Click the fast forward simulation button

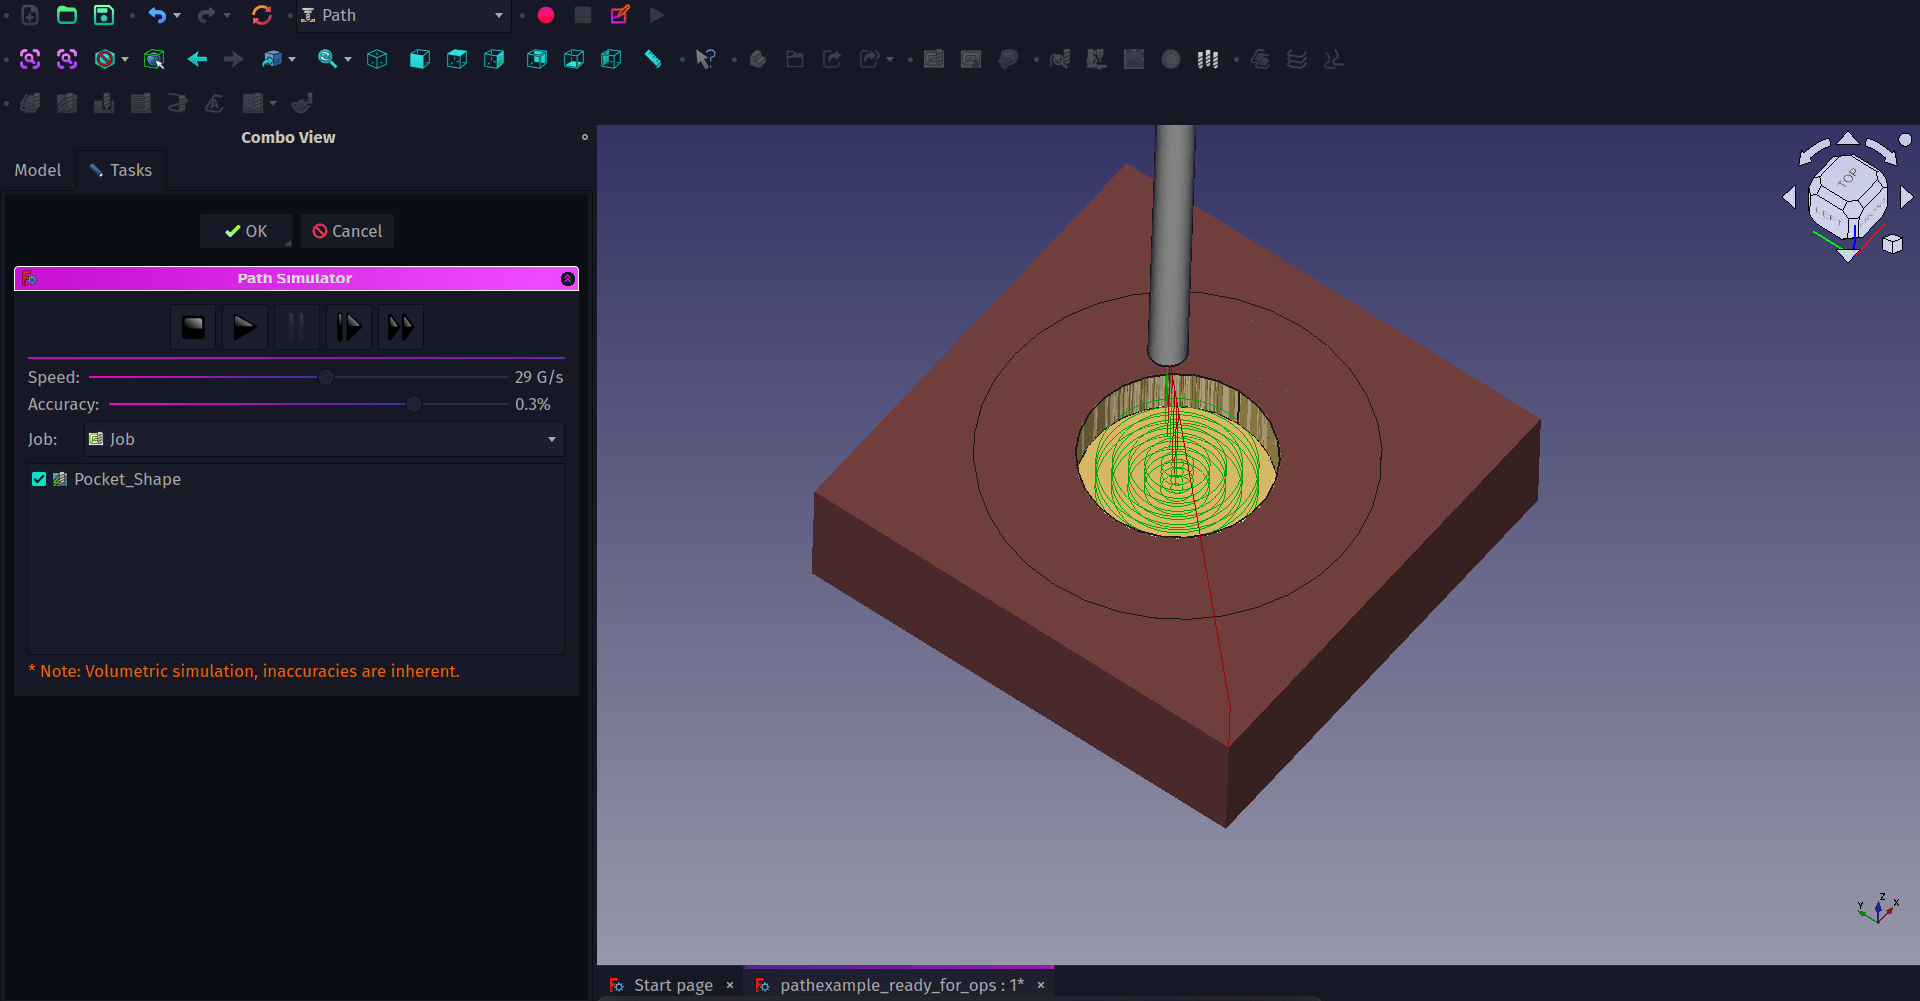click(400, 327)
